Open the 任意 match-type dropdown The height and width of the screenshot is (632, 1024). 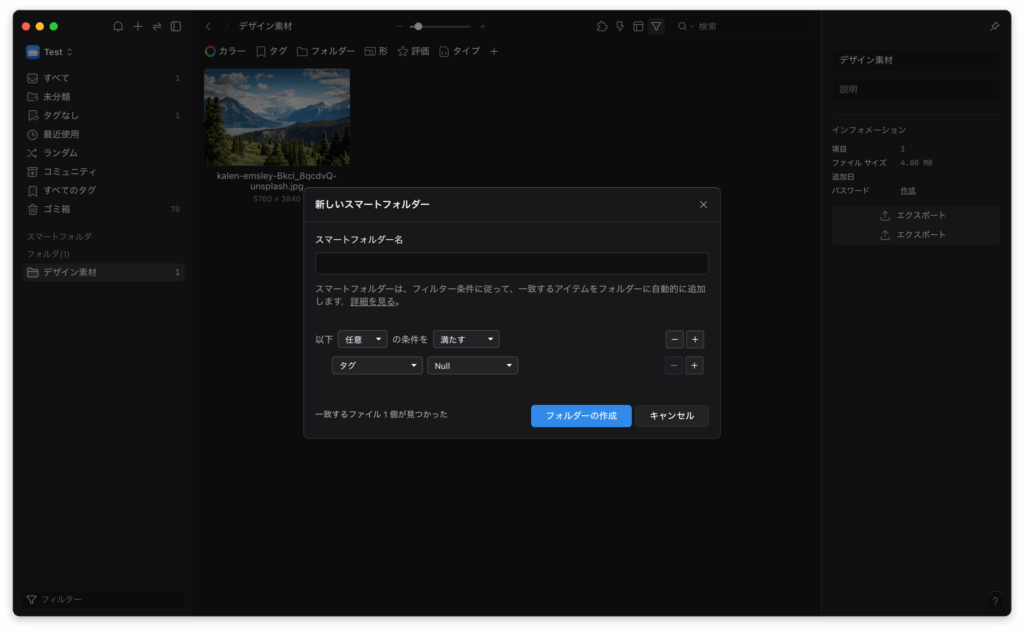362,339
